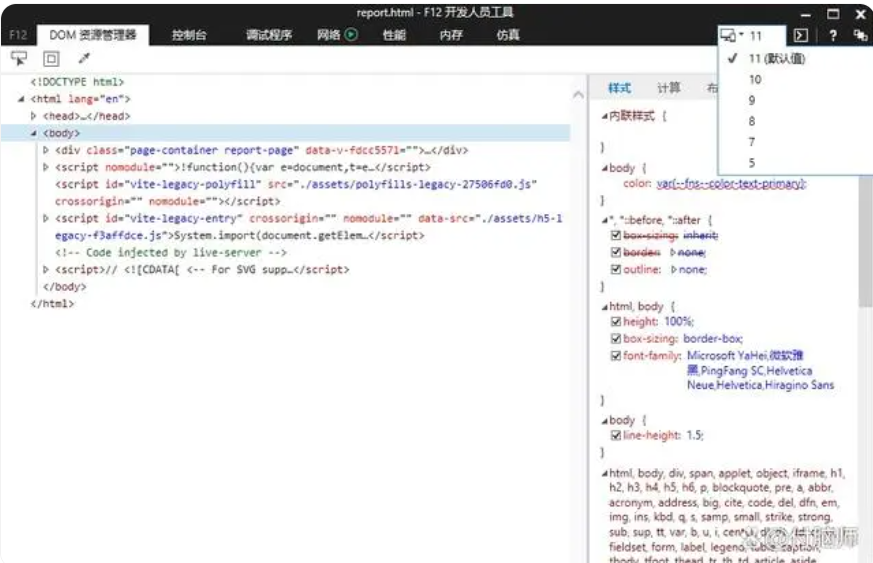Select document mode 9
The width and height of the screenshot is (873, 563).
pos(752,100)
